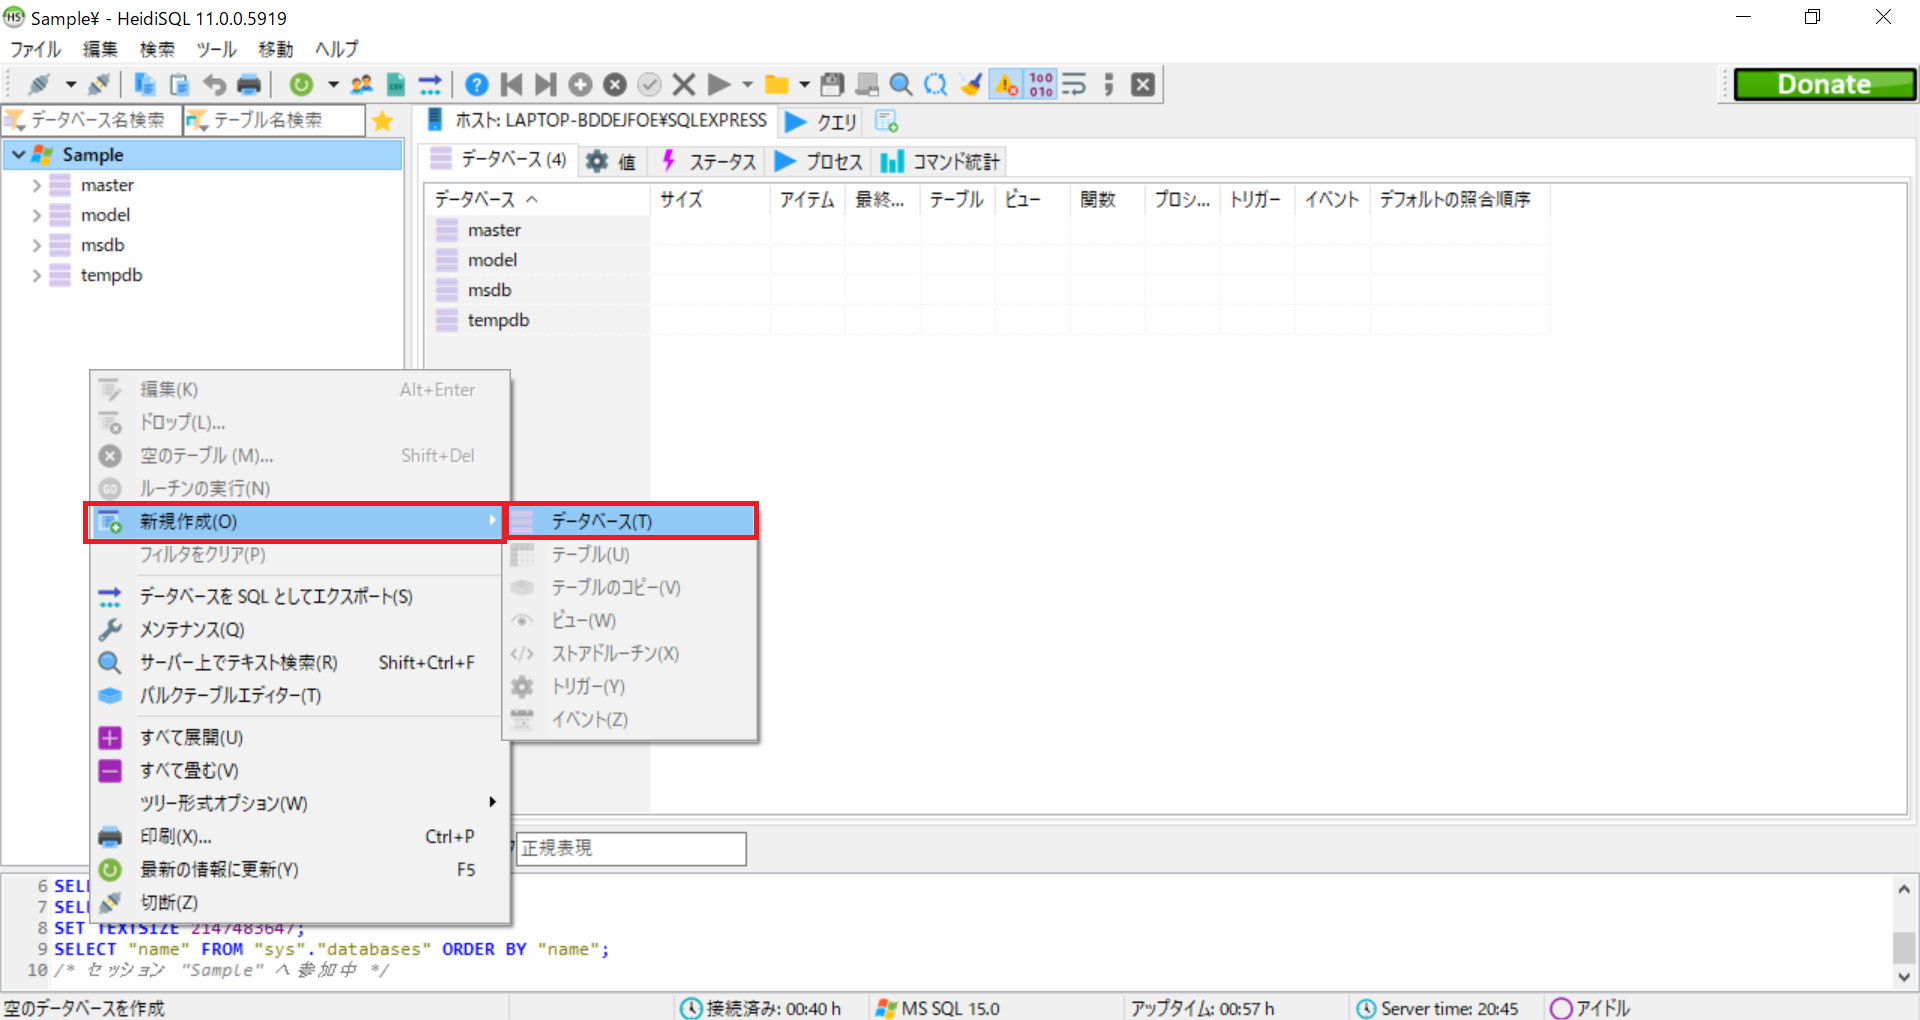
Task: Open dropdown arrow beside folder icon
Action: coord(804,84)
